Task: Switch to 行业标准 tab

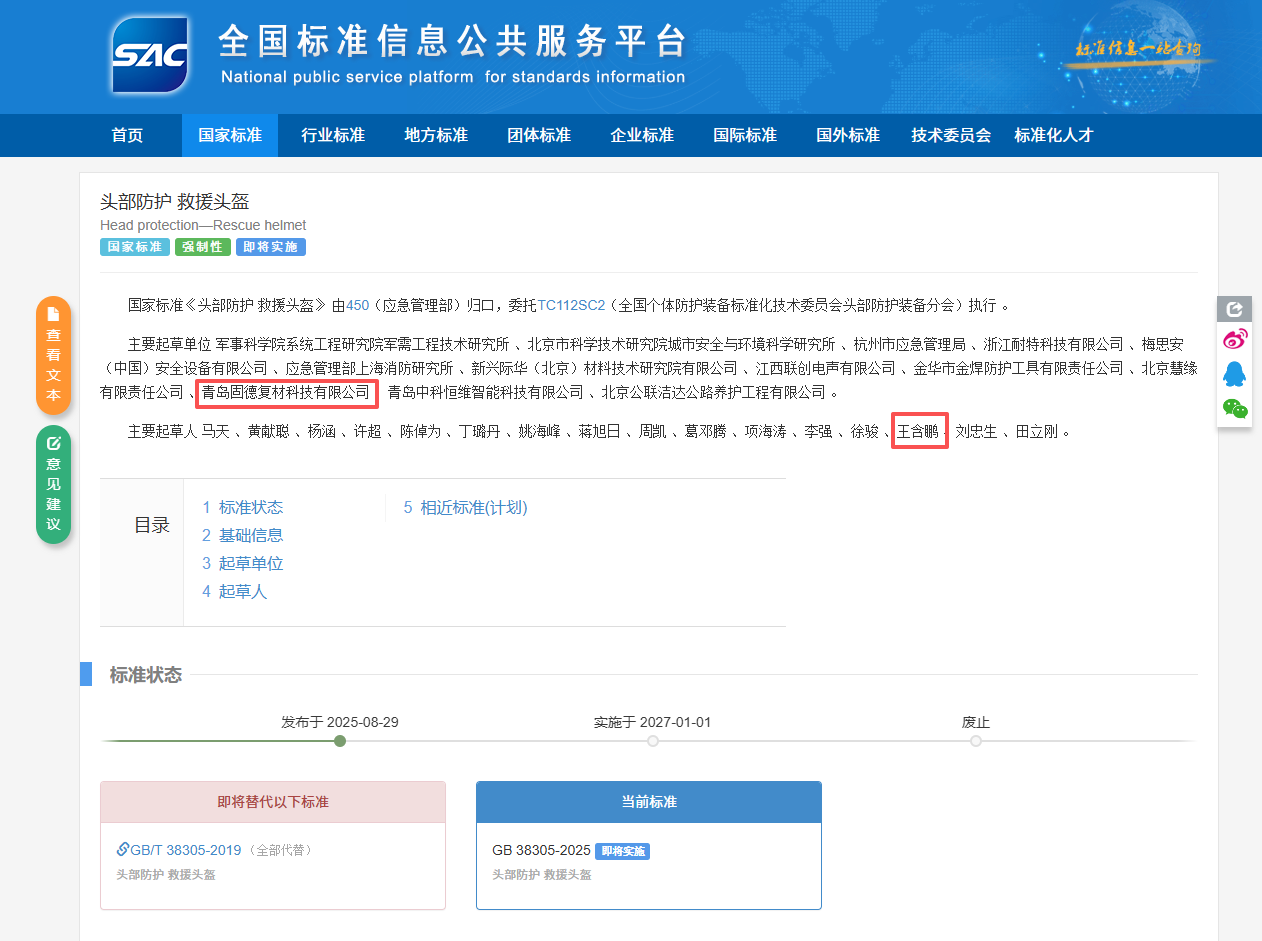Action: click(x=333, y=135)
